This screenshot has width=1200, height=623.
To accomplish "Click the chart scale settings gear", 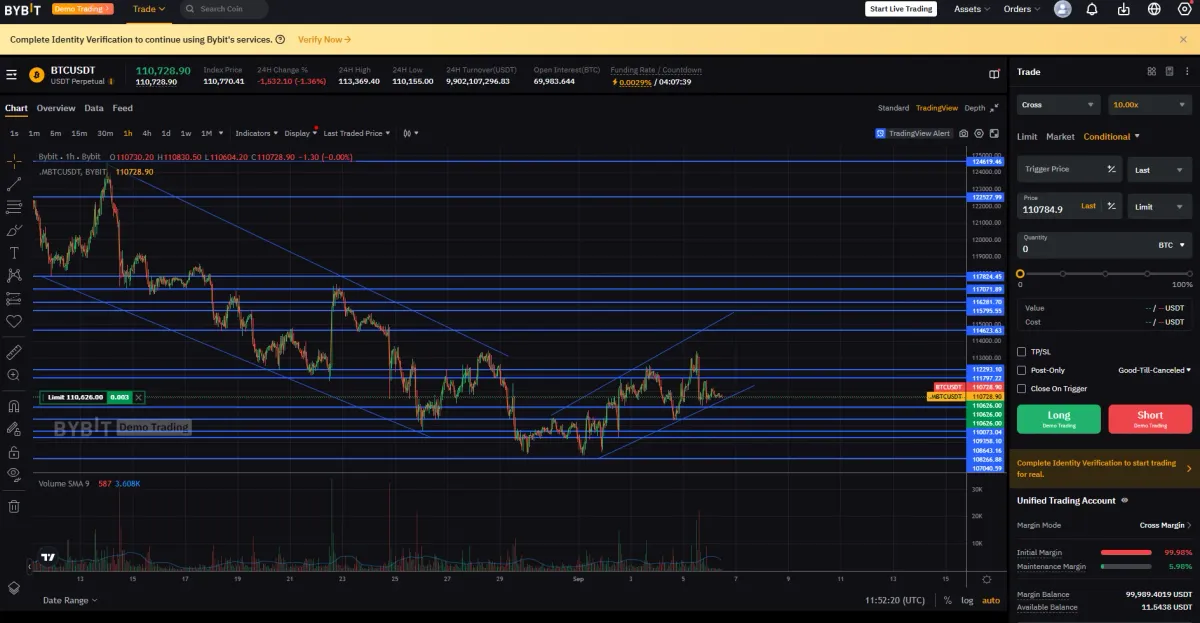I will pyautogui.click(x=987, y=579).
